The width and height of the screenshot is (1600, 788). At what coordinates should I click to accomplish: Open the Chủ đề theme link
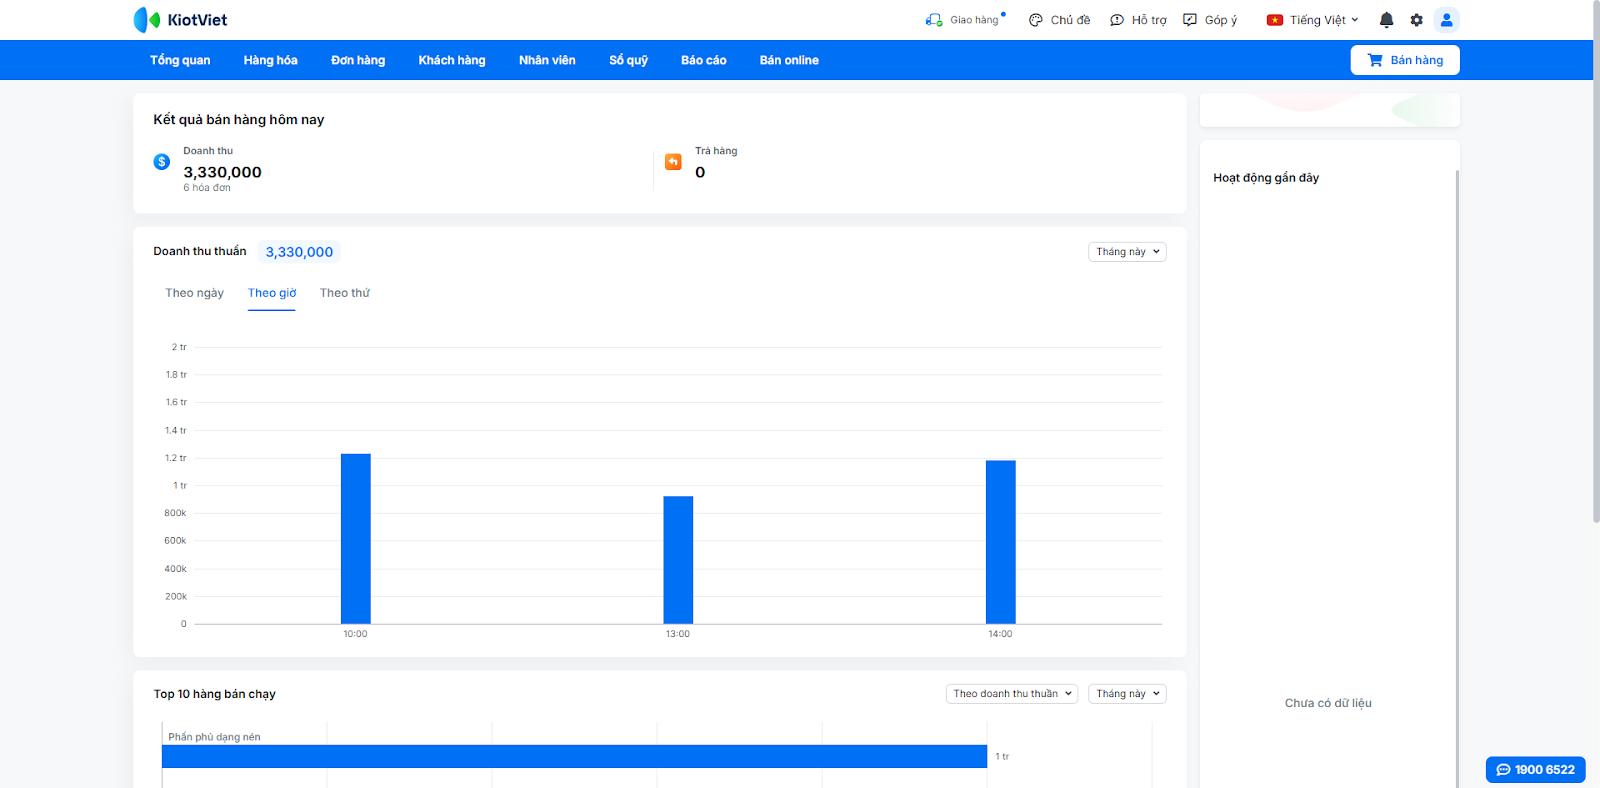coord(1070,20)
